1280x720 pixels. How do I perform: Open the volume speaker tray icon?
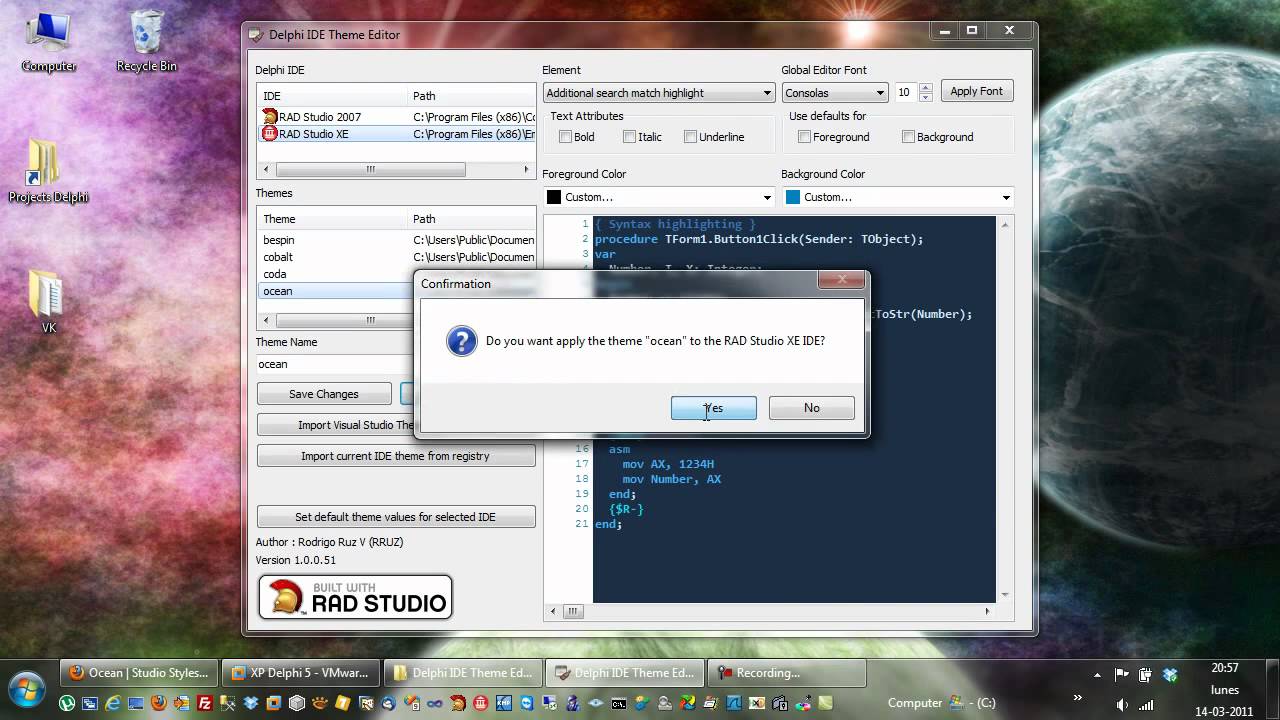click(1122, 705)
